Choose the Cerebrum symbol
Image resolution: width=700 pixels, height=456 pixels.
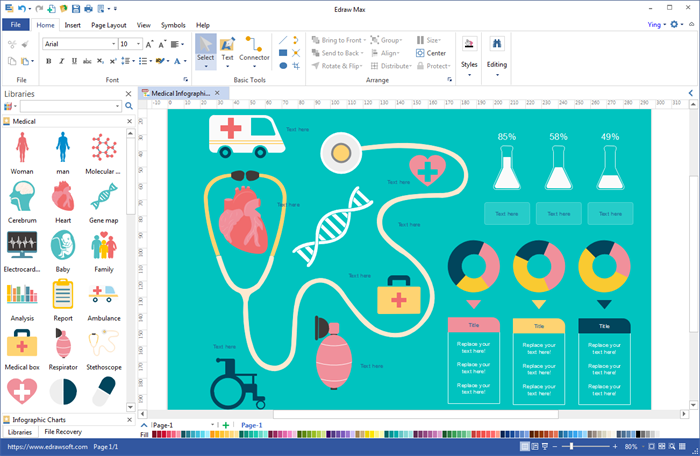22,196
